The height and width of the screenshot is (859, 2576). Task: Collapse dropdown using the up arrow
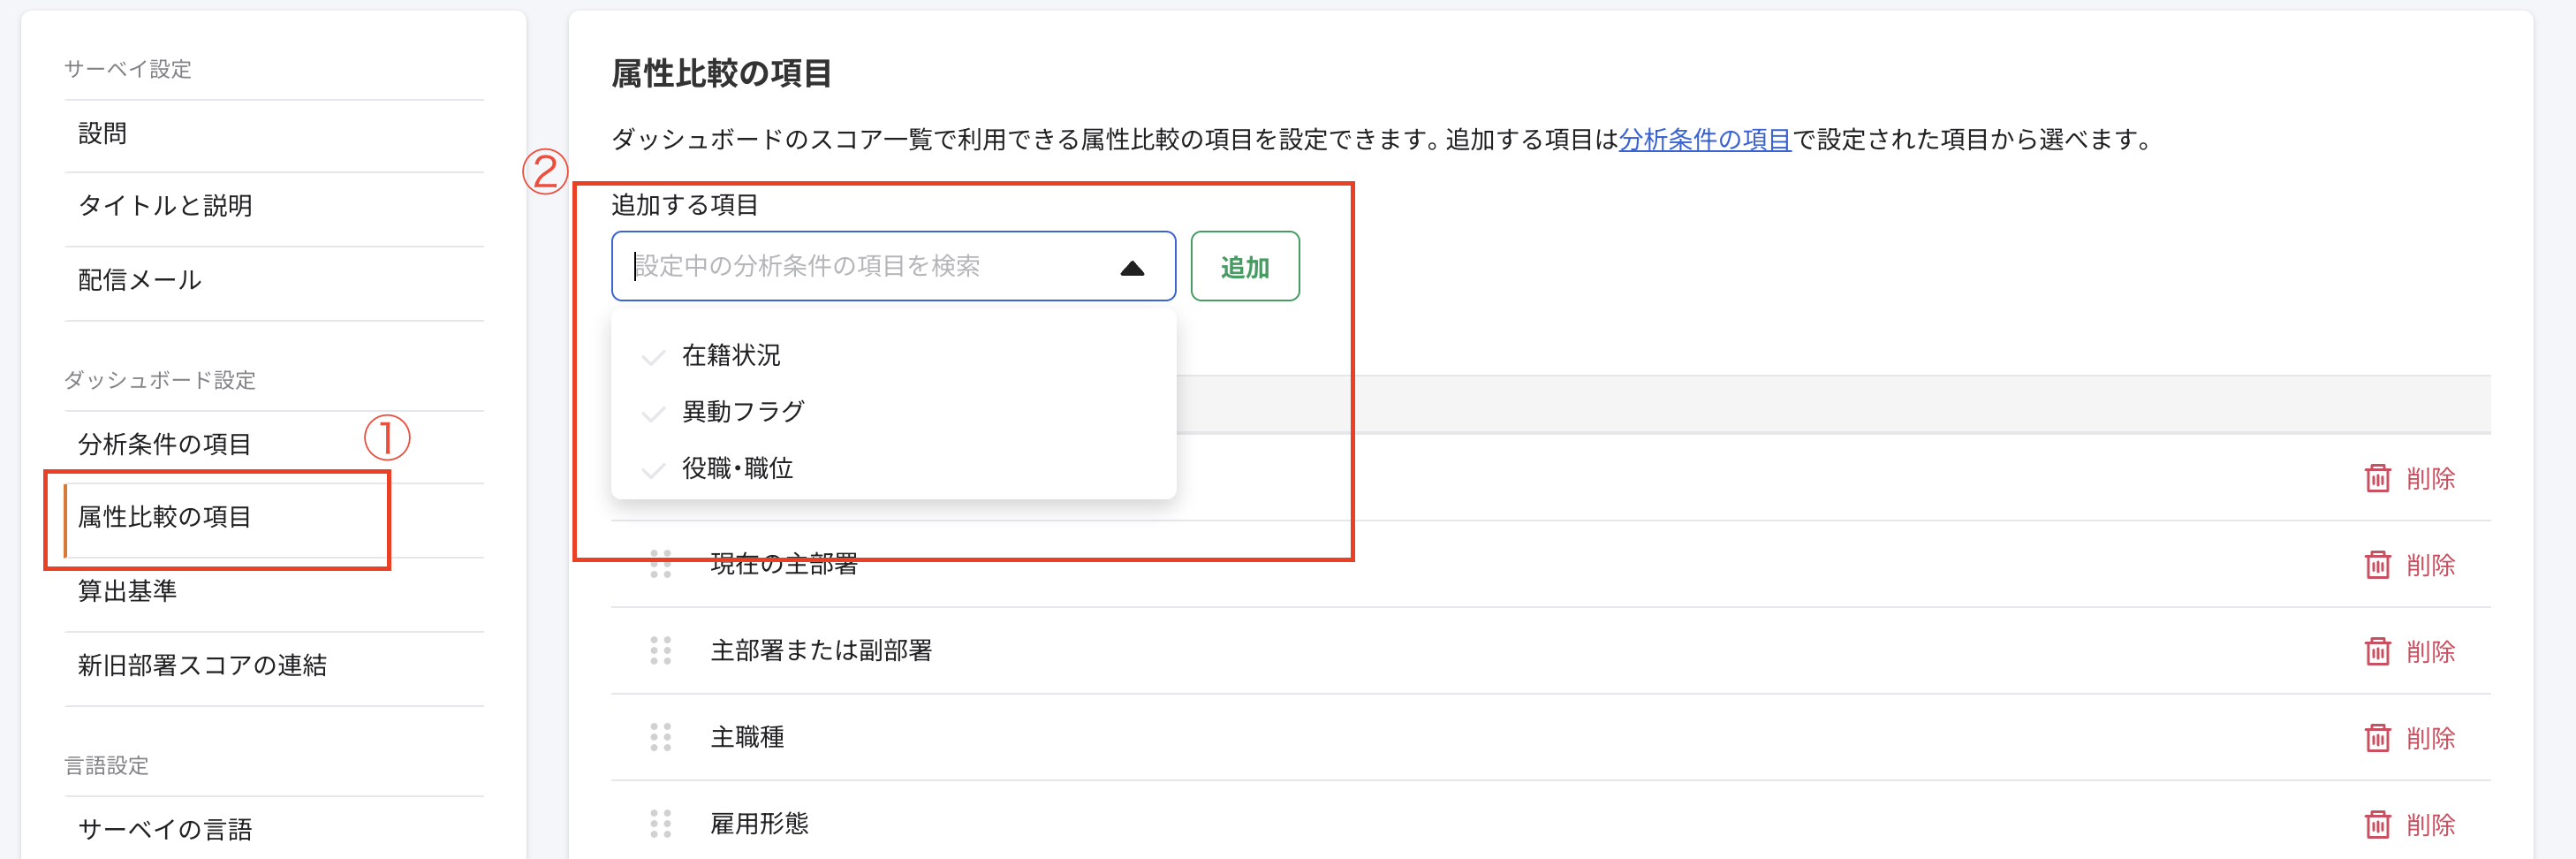click(1131, 267)
